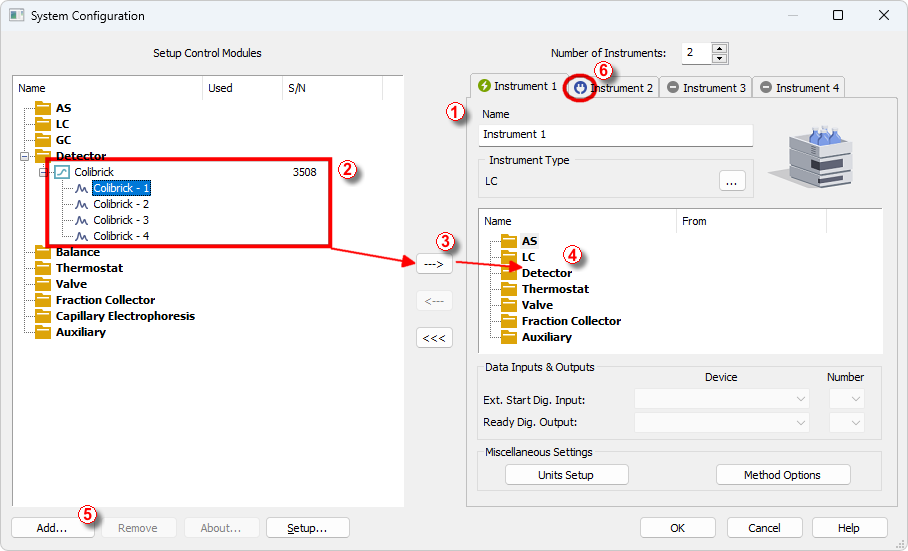908x551 pixels.
Task: Click the GC folder icon in modules list
Action: pos(42,140)
